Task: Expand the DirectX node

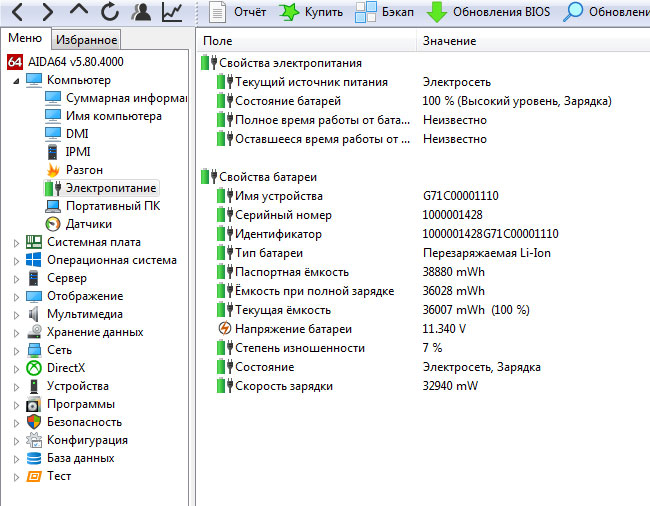Action: 16,369
